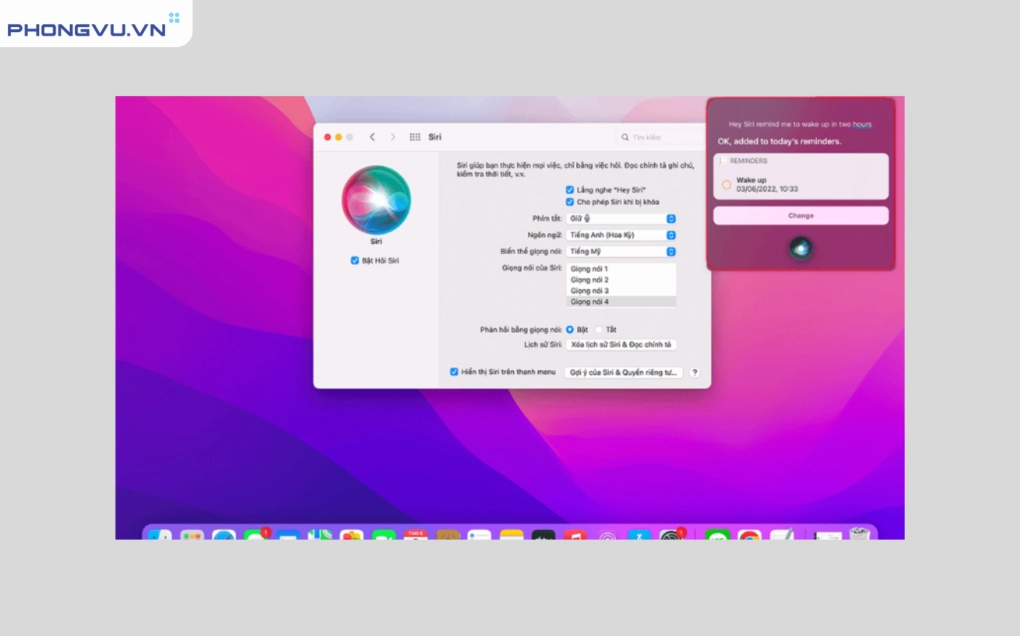Click the help question mark button
This screenshot has height=636, width=1020.
point(695,372)
